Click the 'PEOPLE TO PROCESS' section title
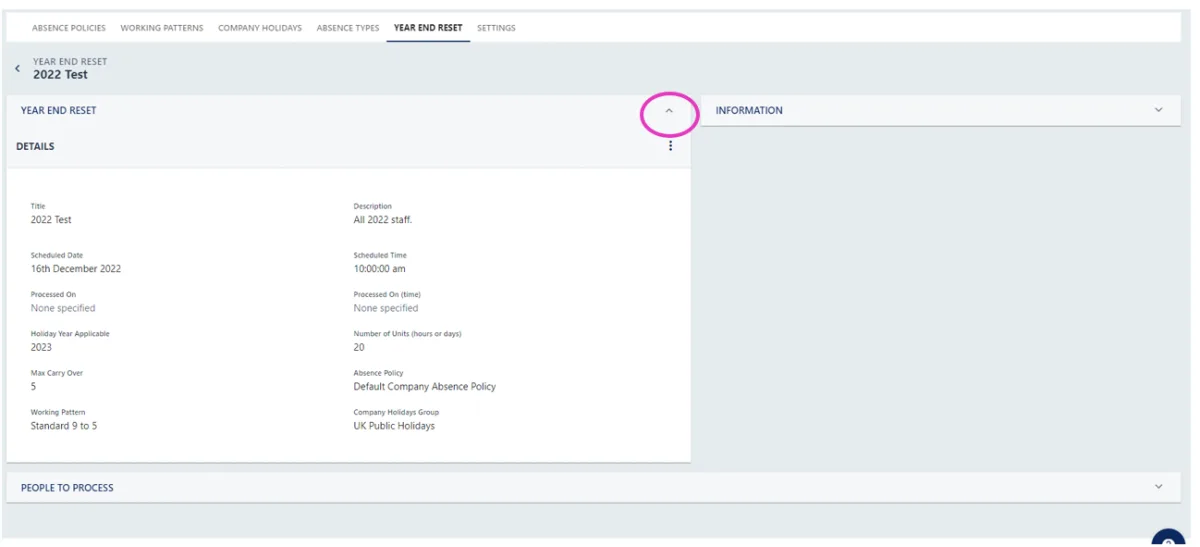This screenshot has width=1200, height=547. pos(67,488)
